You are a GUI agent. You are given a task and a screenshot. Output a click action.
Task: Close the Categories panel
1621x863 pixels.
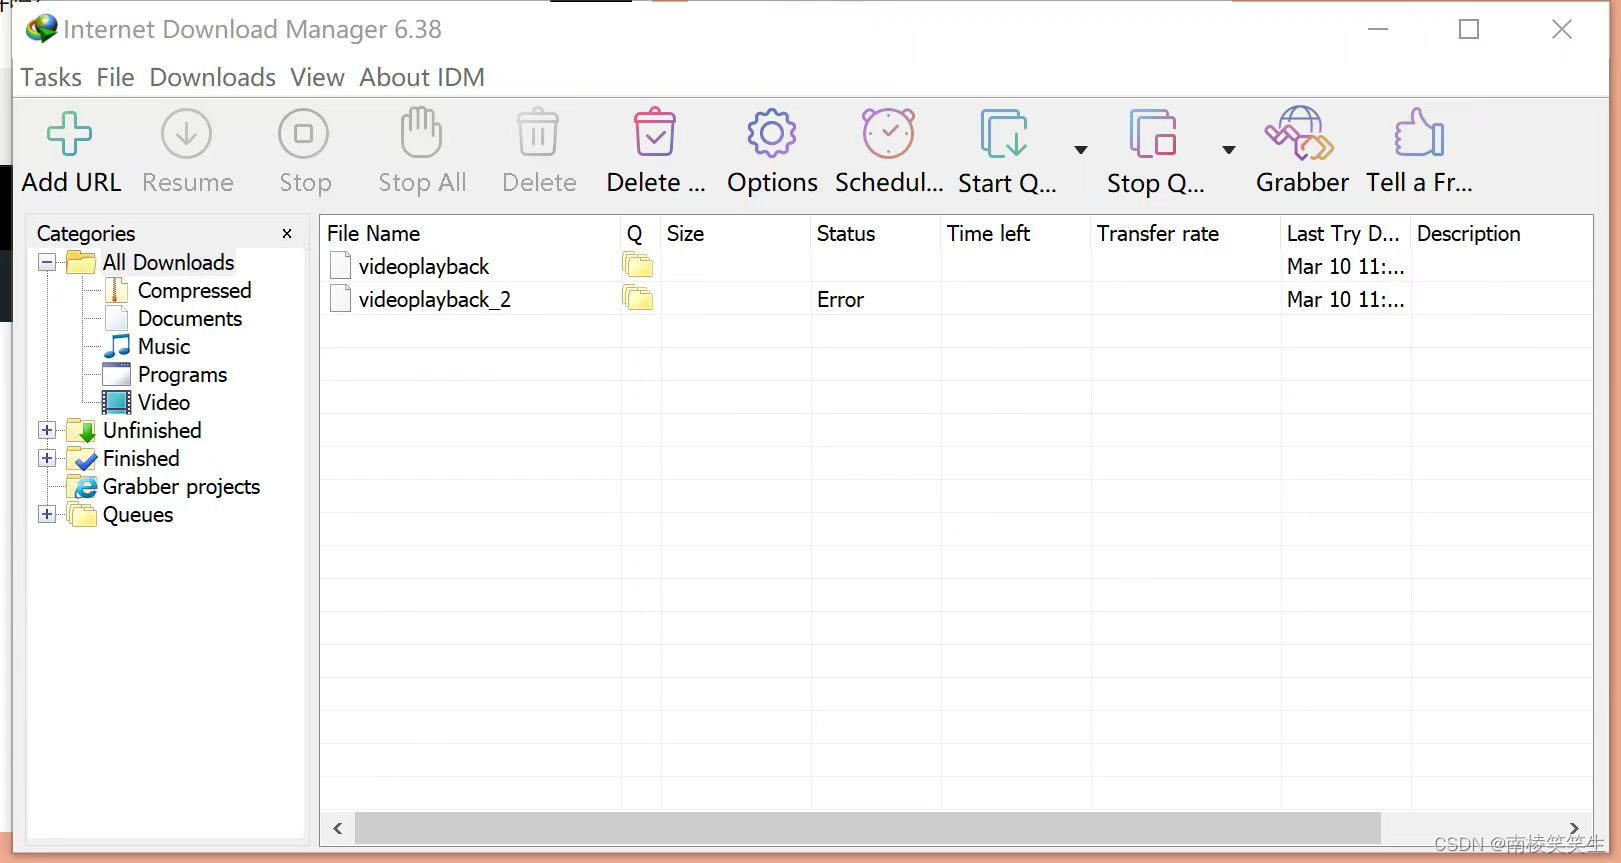pos(287,233)
